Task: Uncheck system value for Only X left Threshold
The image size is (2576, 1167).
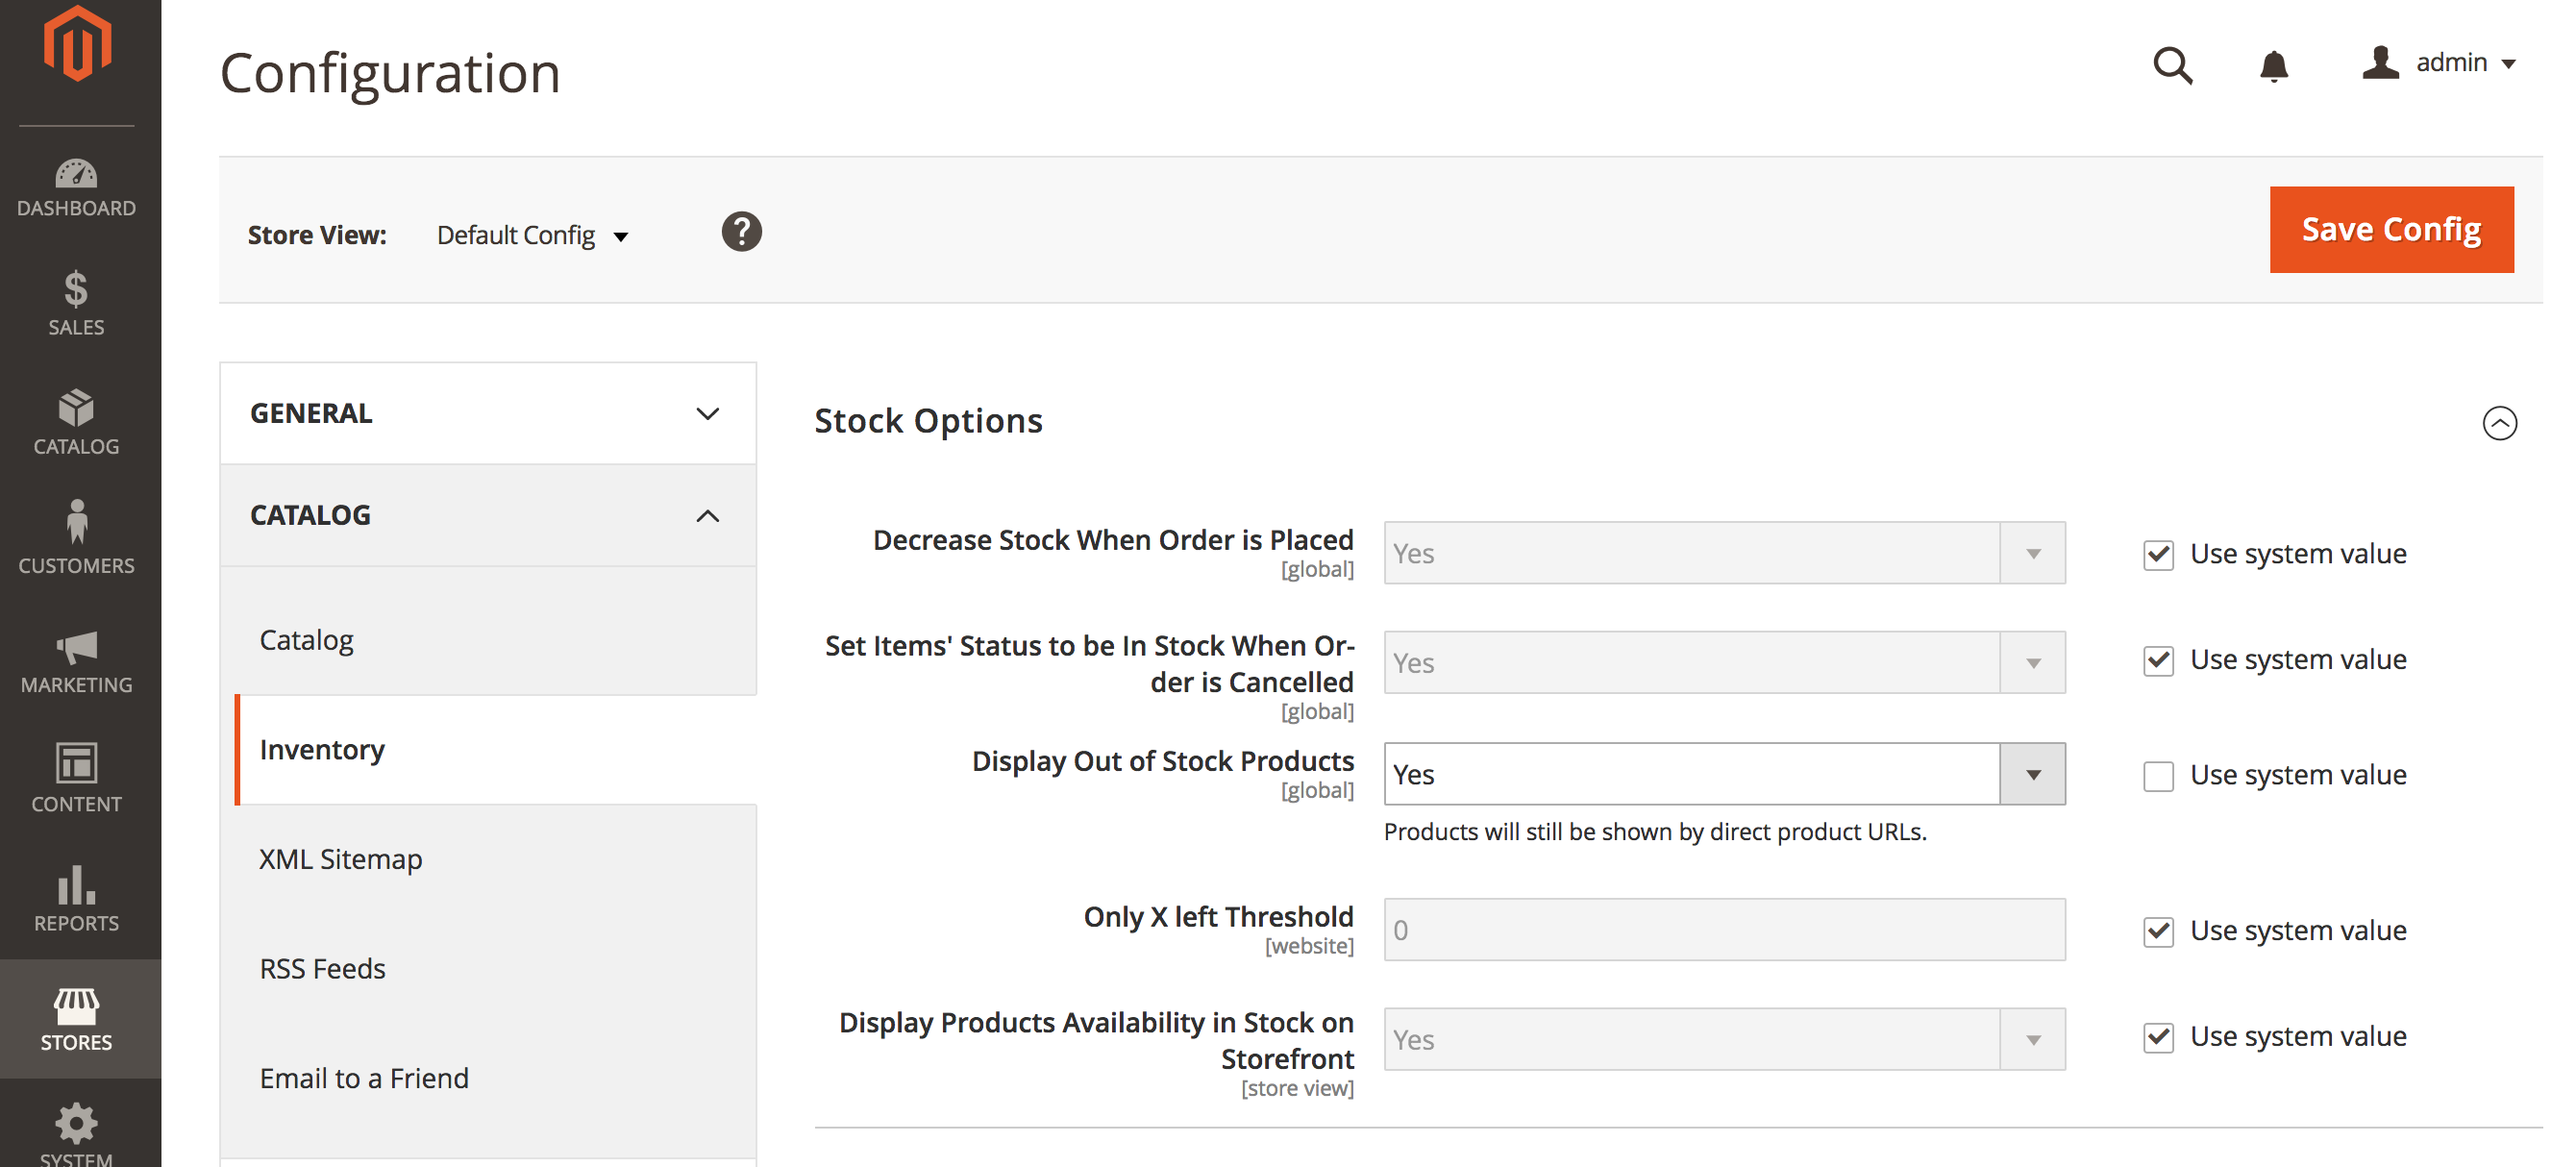Action: click(x=2158, y=932)
